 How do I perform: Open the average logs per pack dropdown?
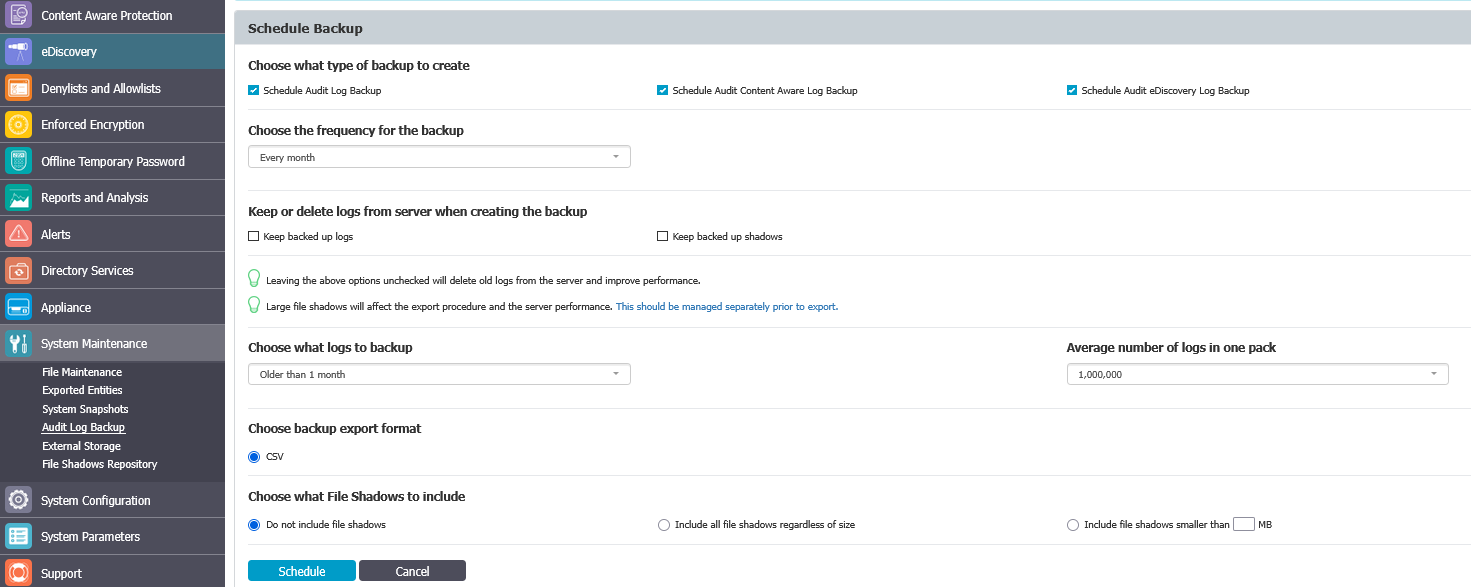click(1256, 373)
